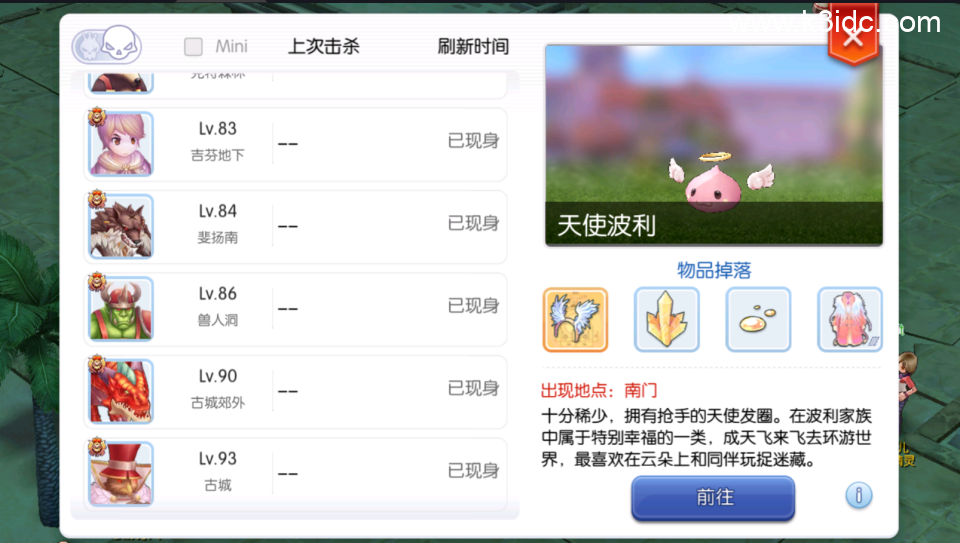
Task: Toggle the skull MVP/Mini boss switch
Action: [107, 45]
